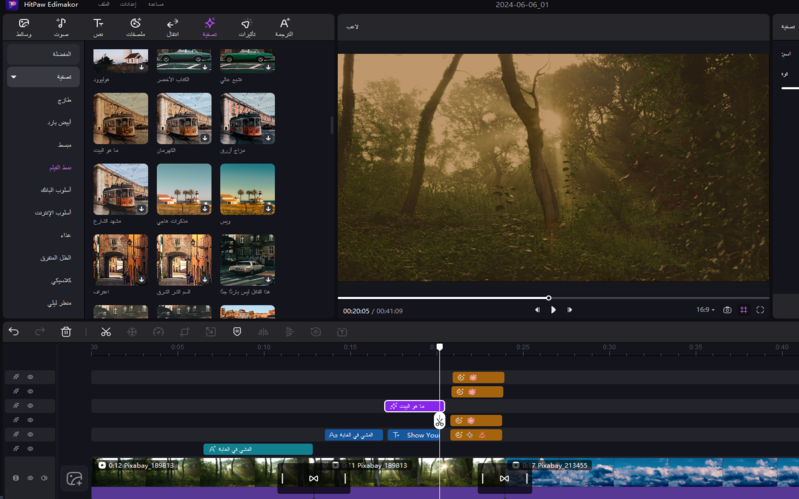This screenshot has width=799, height=499.
Task: Open the إعدادات settings menu
Action: pos(128,5)
